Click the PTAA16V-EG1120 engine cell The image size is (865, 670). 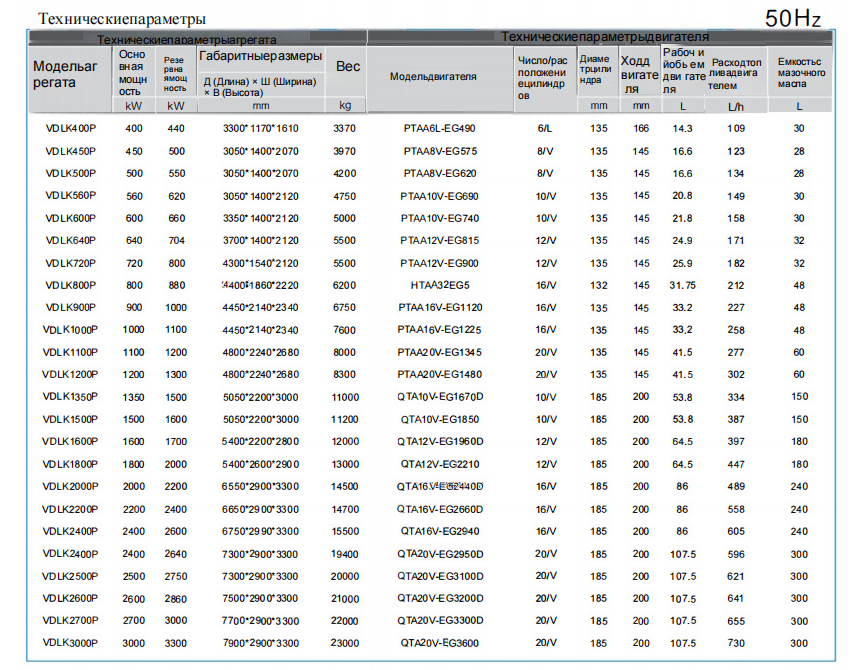click(439, 307)
